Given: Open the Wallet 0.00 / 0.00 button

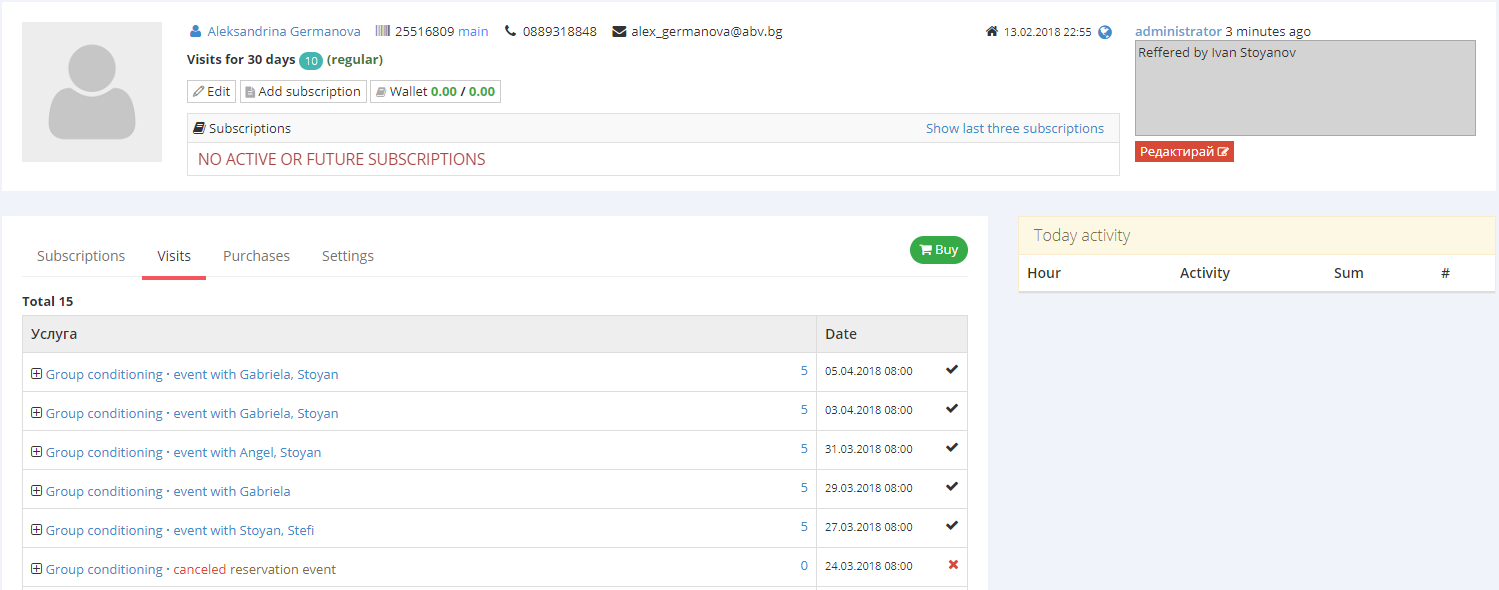Looking at the screenshot, I should (435, 91).
